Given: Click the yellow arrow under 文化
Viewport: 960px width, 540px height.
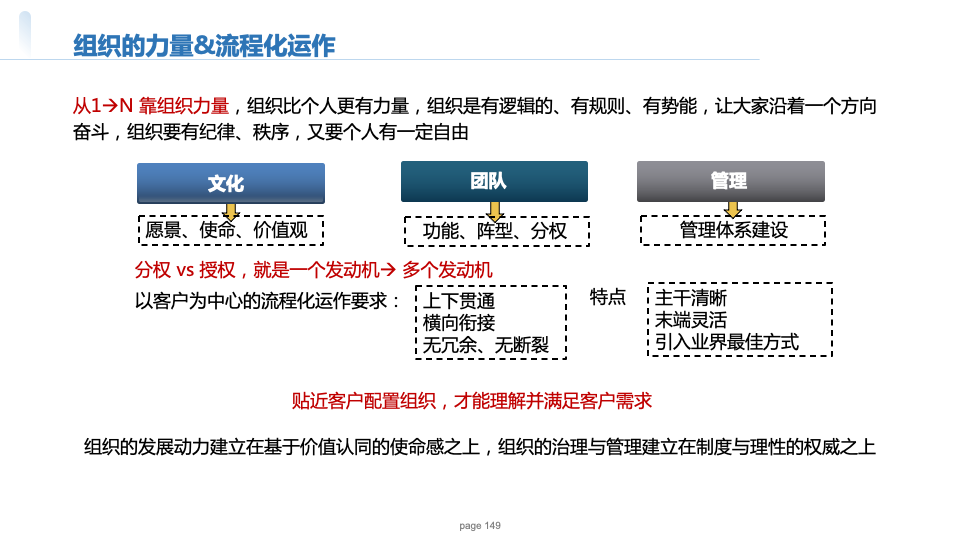Looking at the screenshot, I should (x=231, y=212).
